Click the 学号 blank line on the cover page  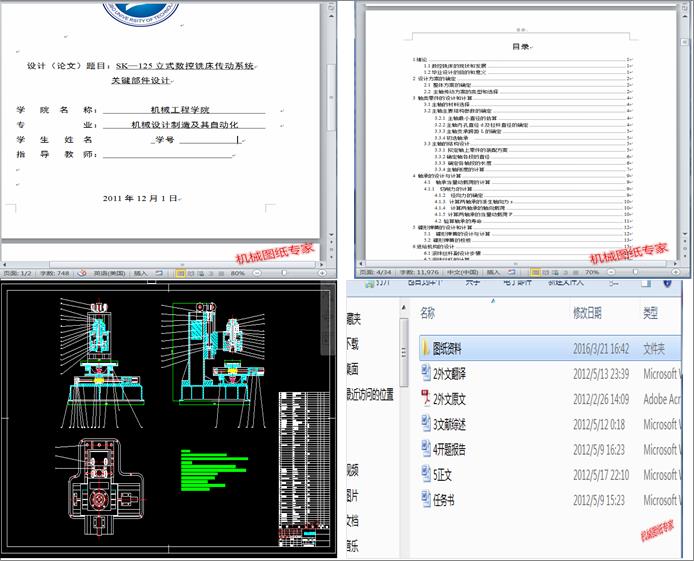209,140
